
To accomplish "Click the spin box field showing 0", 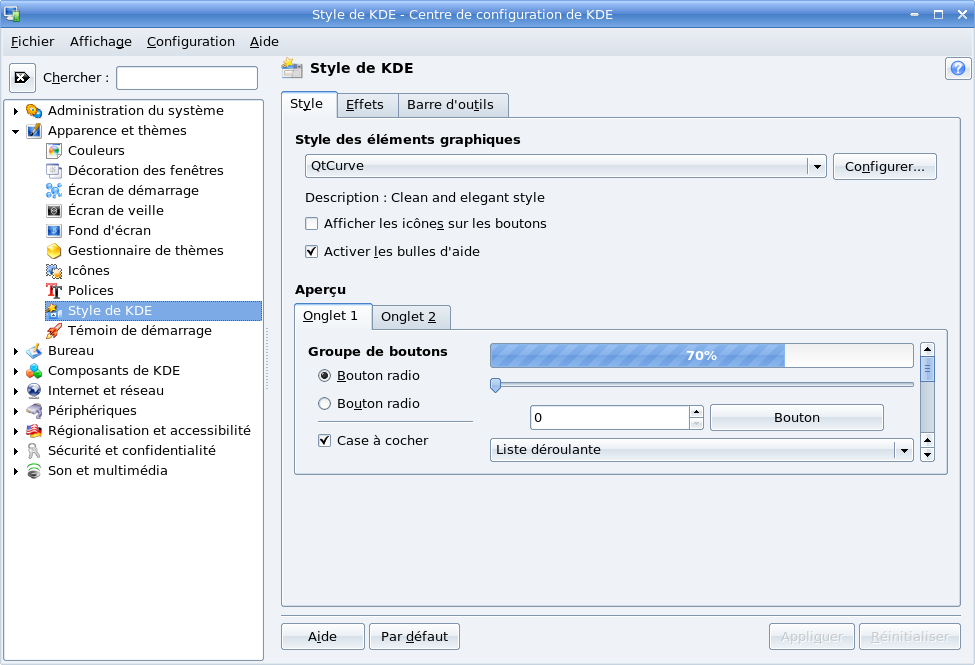I will (610, 417).
